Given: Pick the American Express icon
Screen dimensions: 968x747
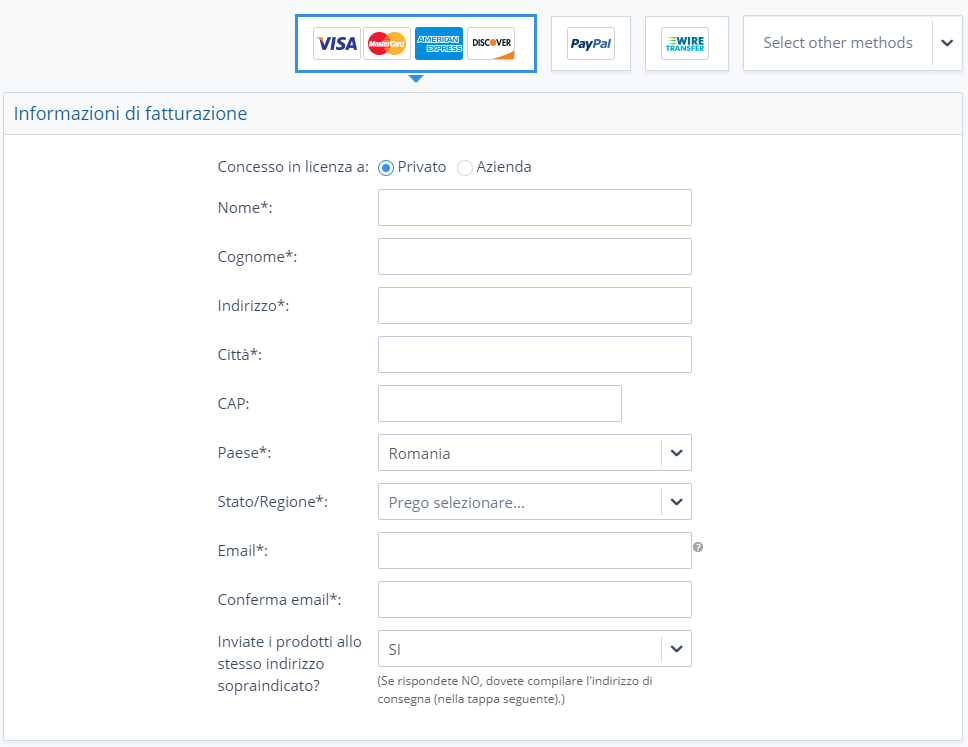Looking at the screenshot, I should [438, 43].
